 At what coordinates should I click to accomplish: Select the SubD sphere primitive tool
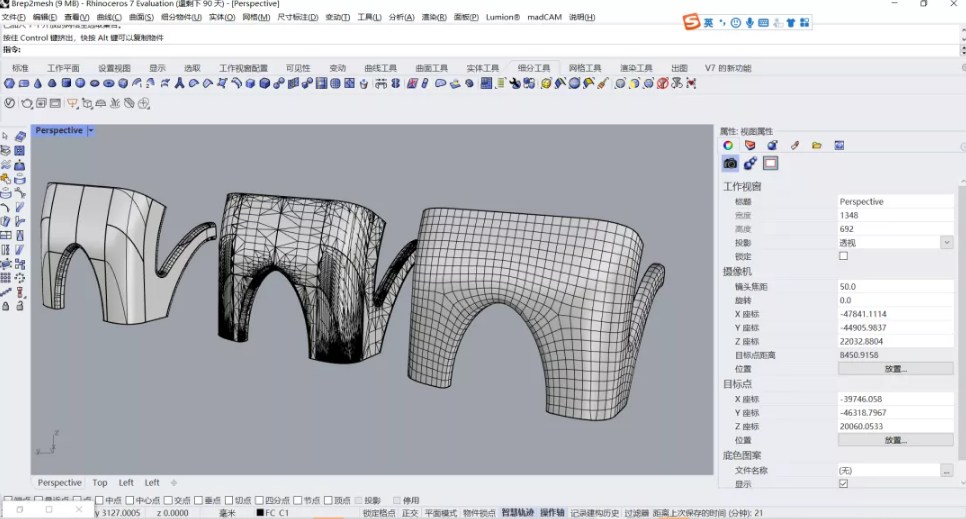pos(80,83)
